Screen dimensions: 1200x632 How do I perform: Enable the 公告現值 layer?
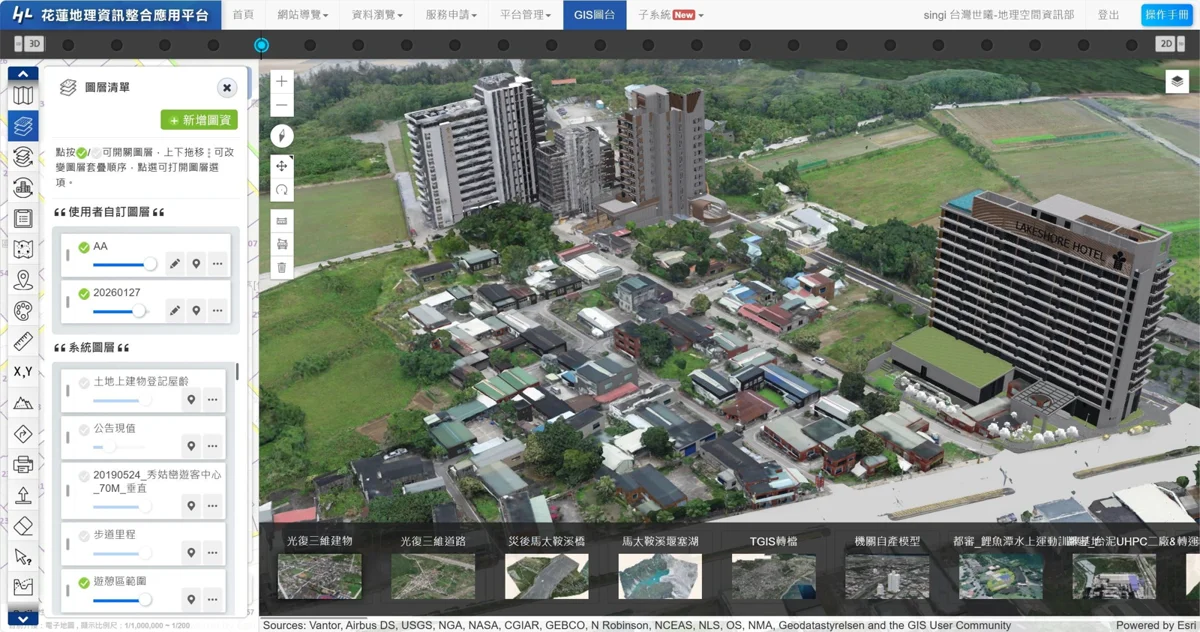point(84,429)
